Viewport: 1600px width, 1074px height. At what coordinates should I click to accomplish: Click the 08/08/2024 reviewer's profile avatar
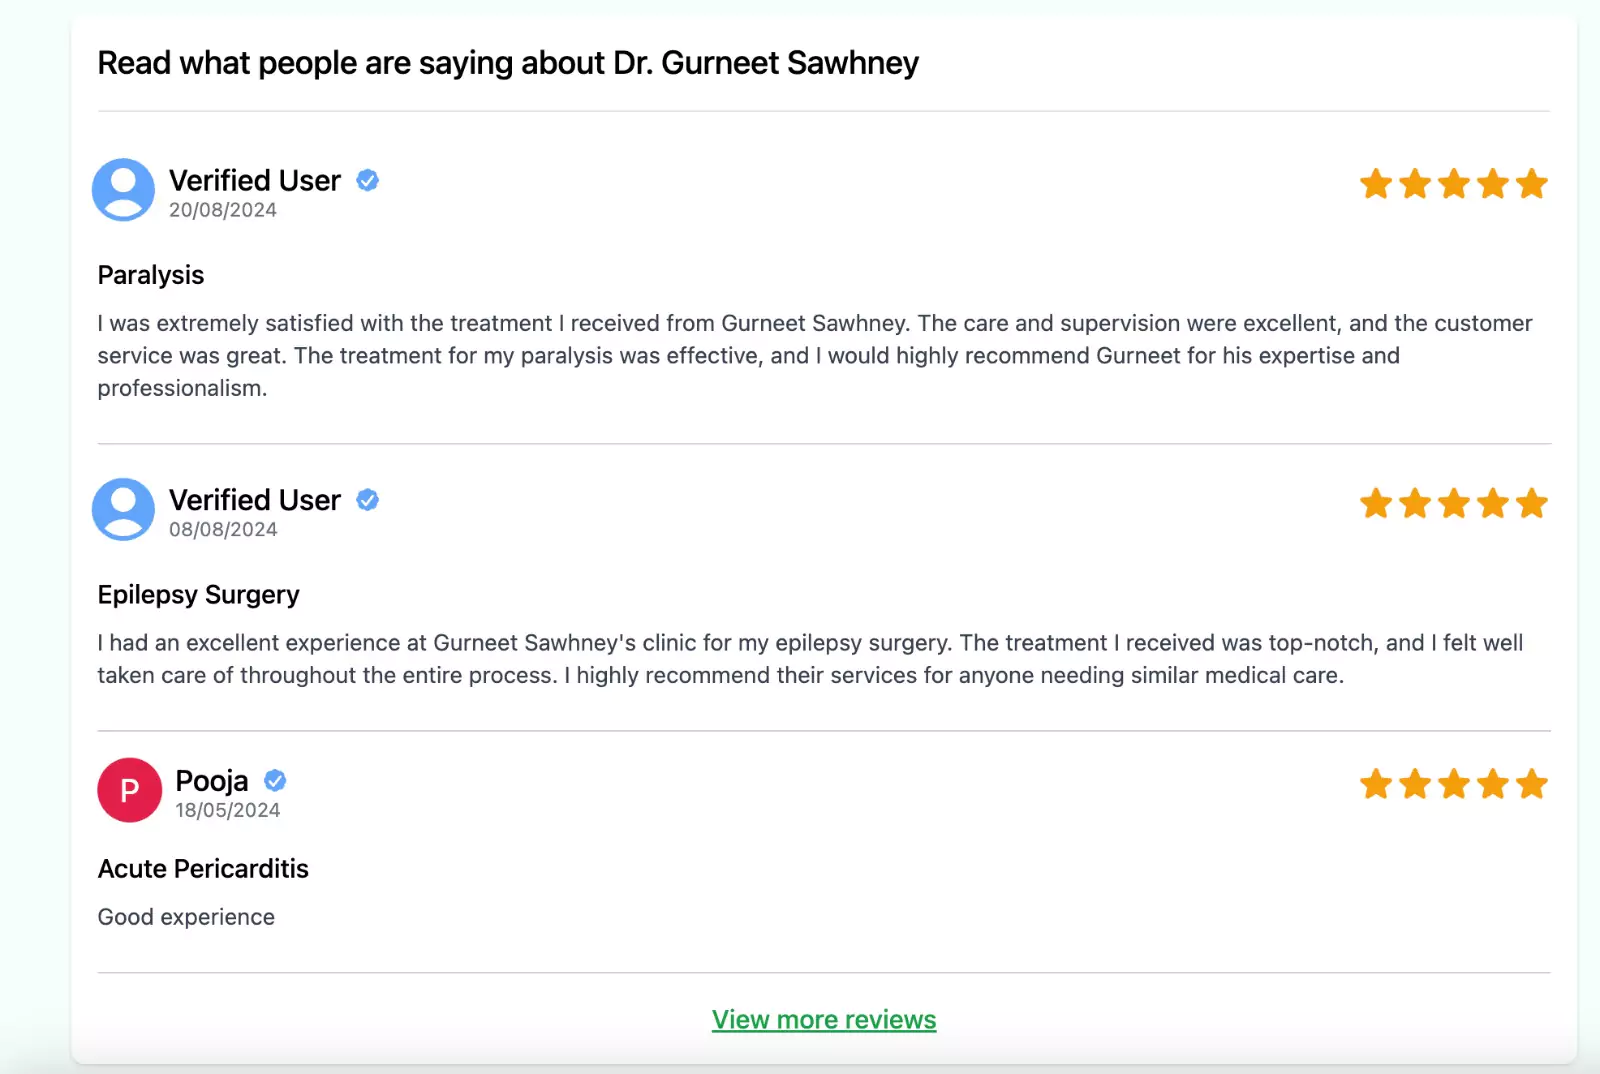[123, 509]
